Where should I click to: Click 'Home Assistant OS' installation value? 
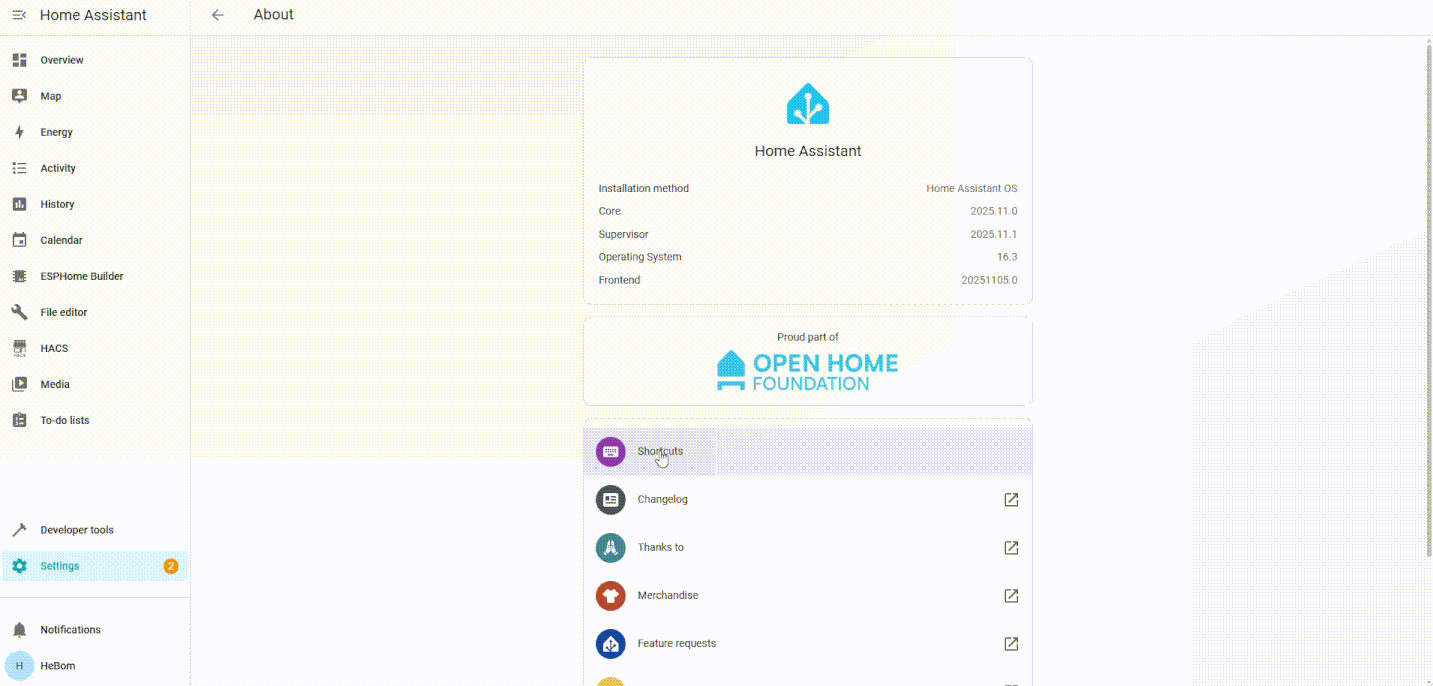(x=972, y=188)
